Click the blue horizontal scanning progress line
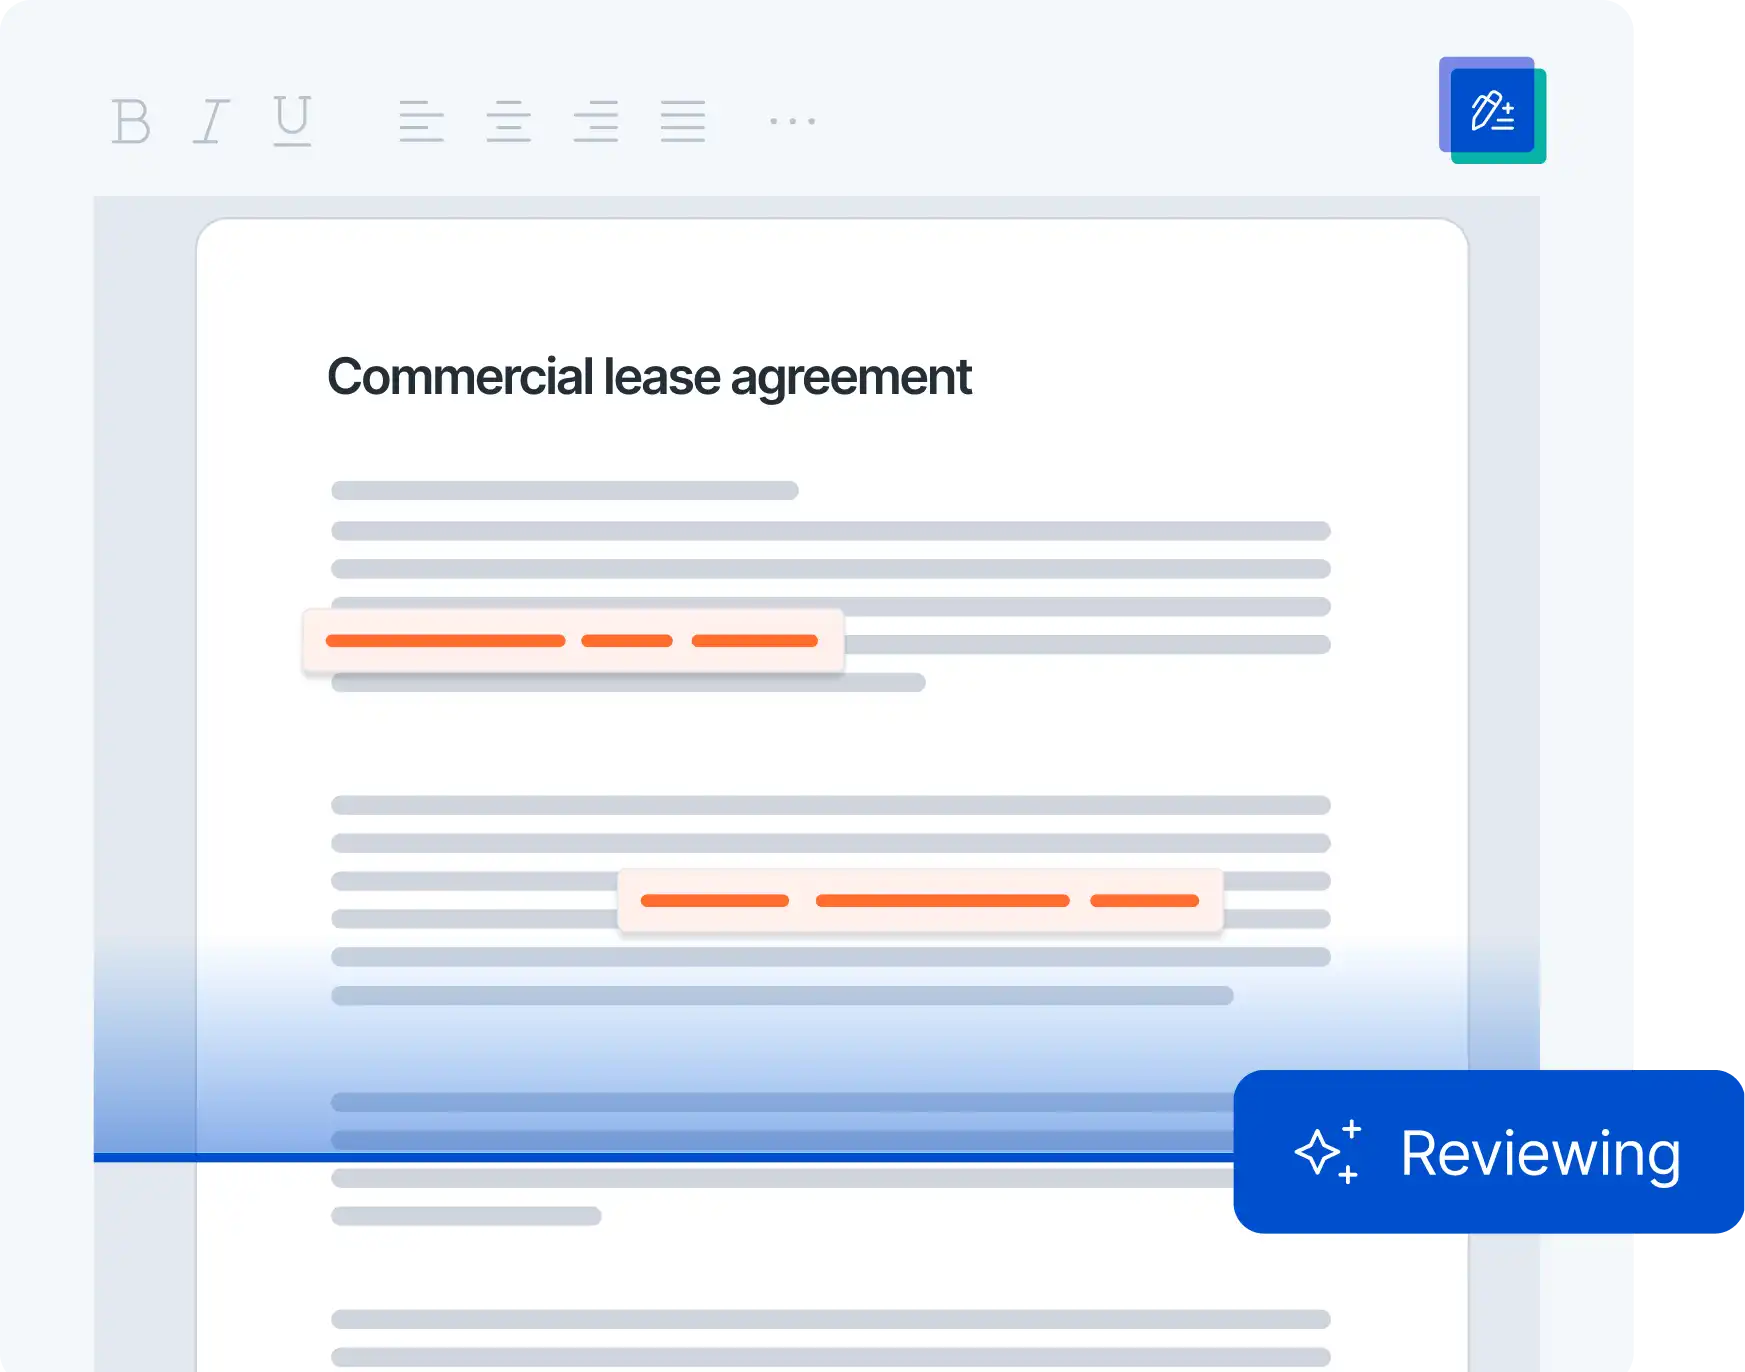 660,1158
